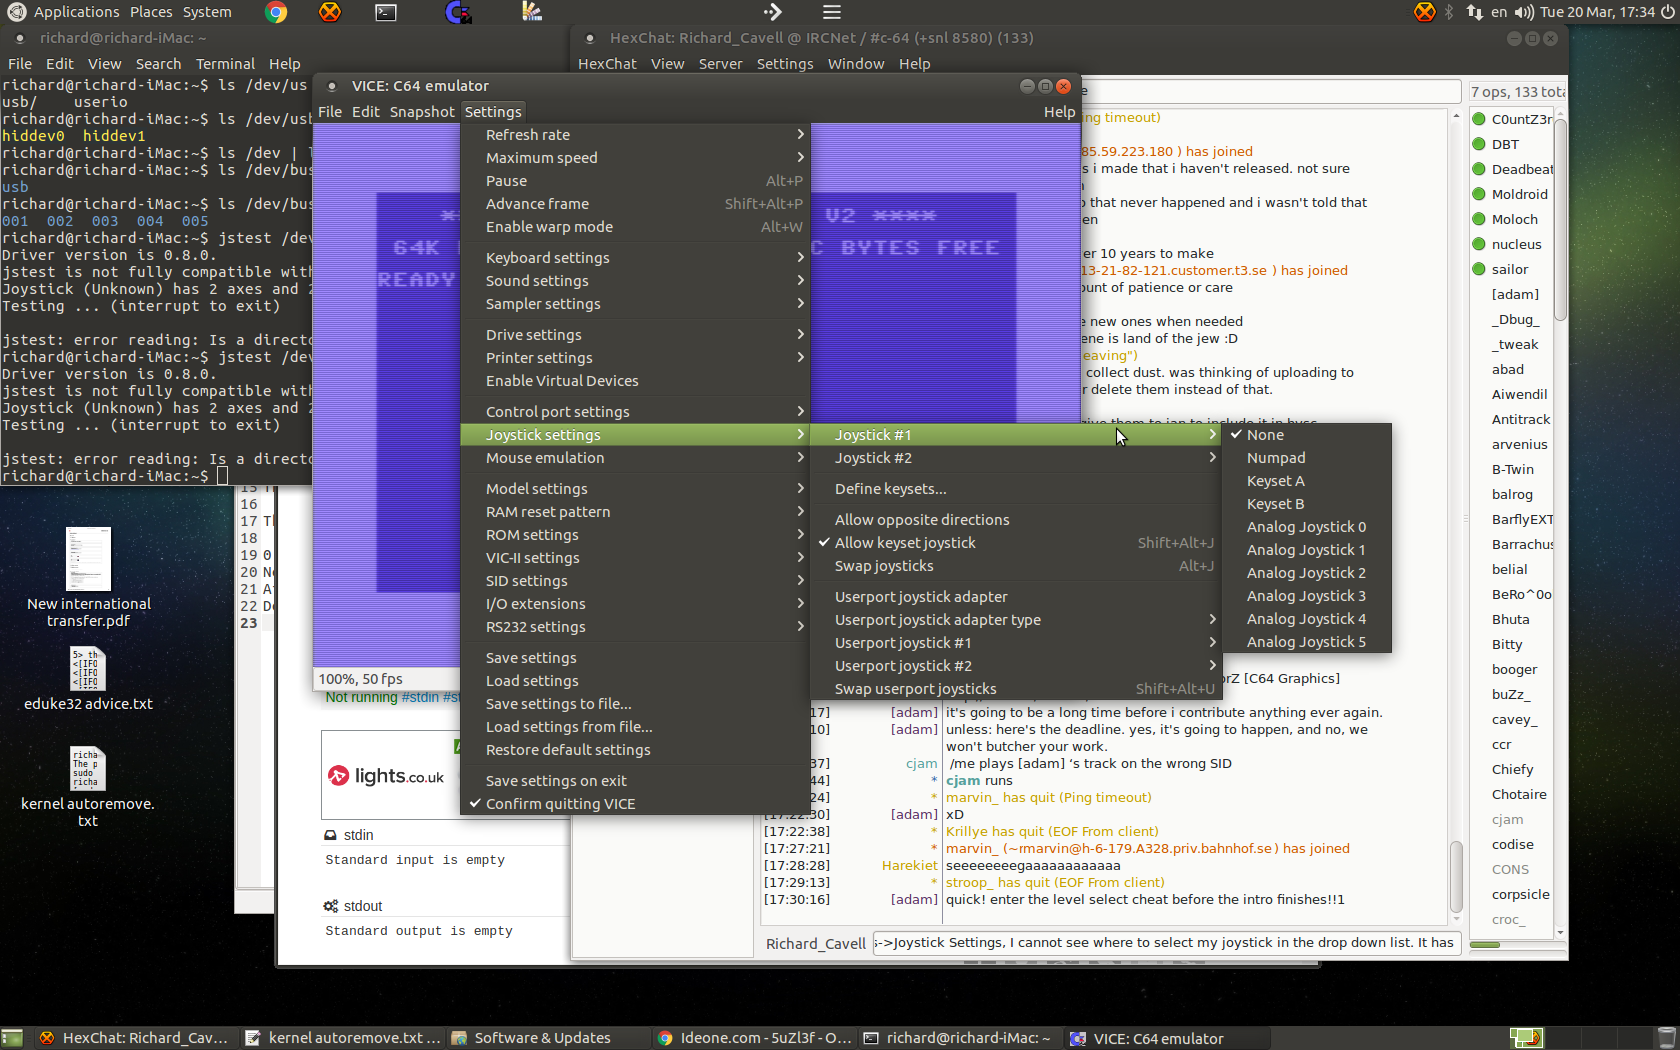Click the Richard_Cavell nick button
The height and width of the screenshot is (1050, 1680).
point(815,943)
